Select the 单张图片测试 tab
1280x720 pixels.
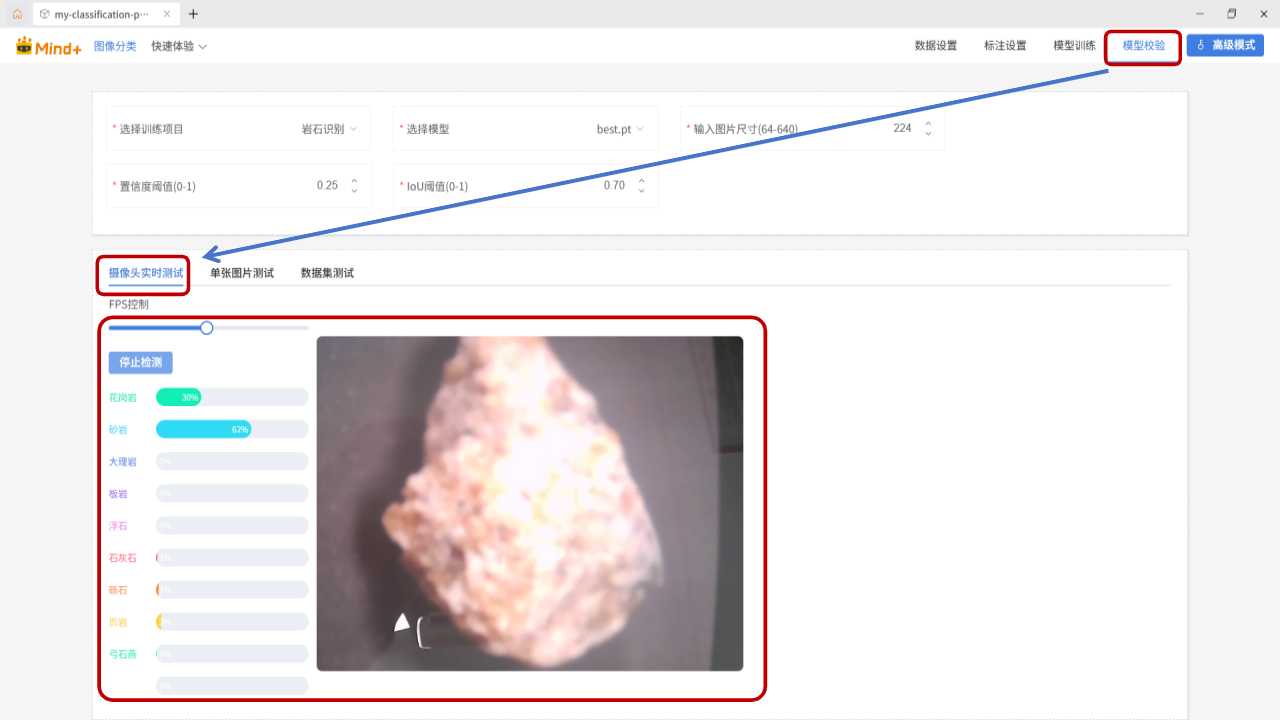click(242, 273)
